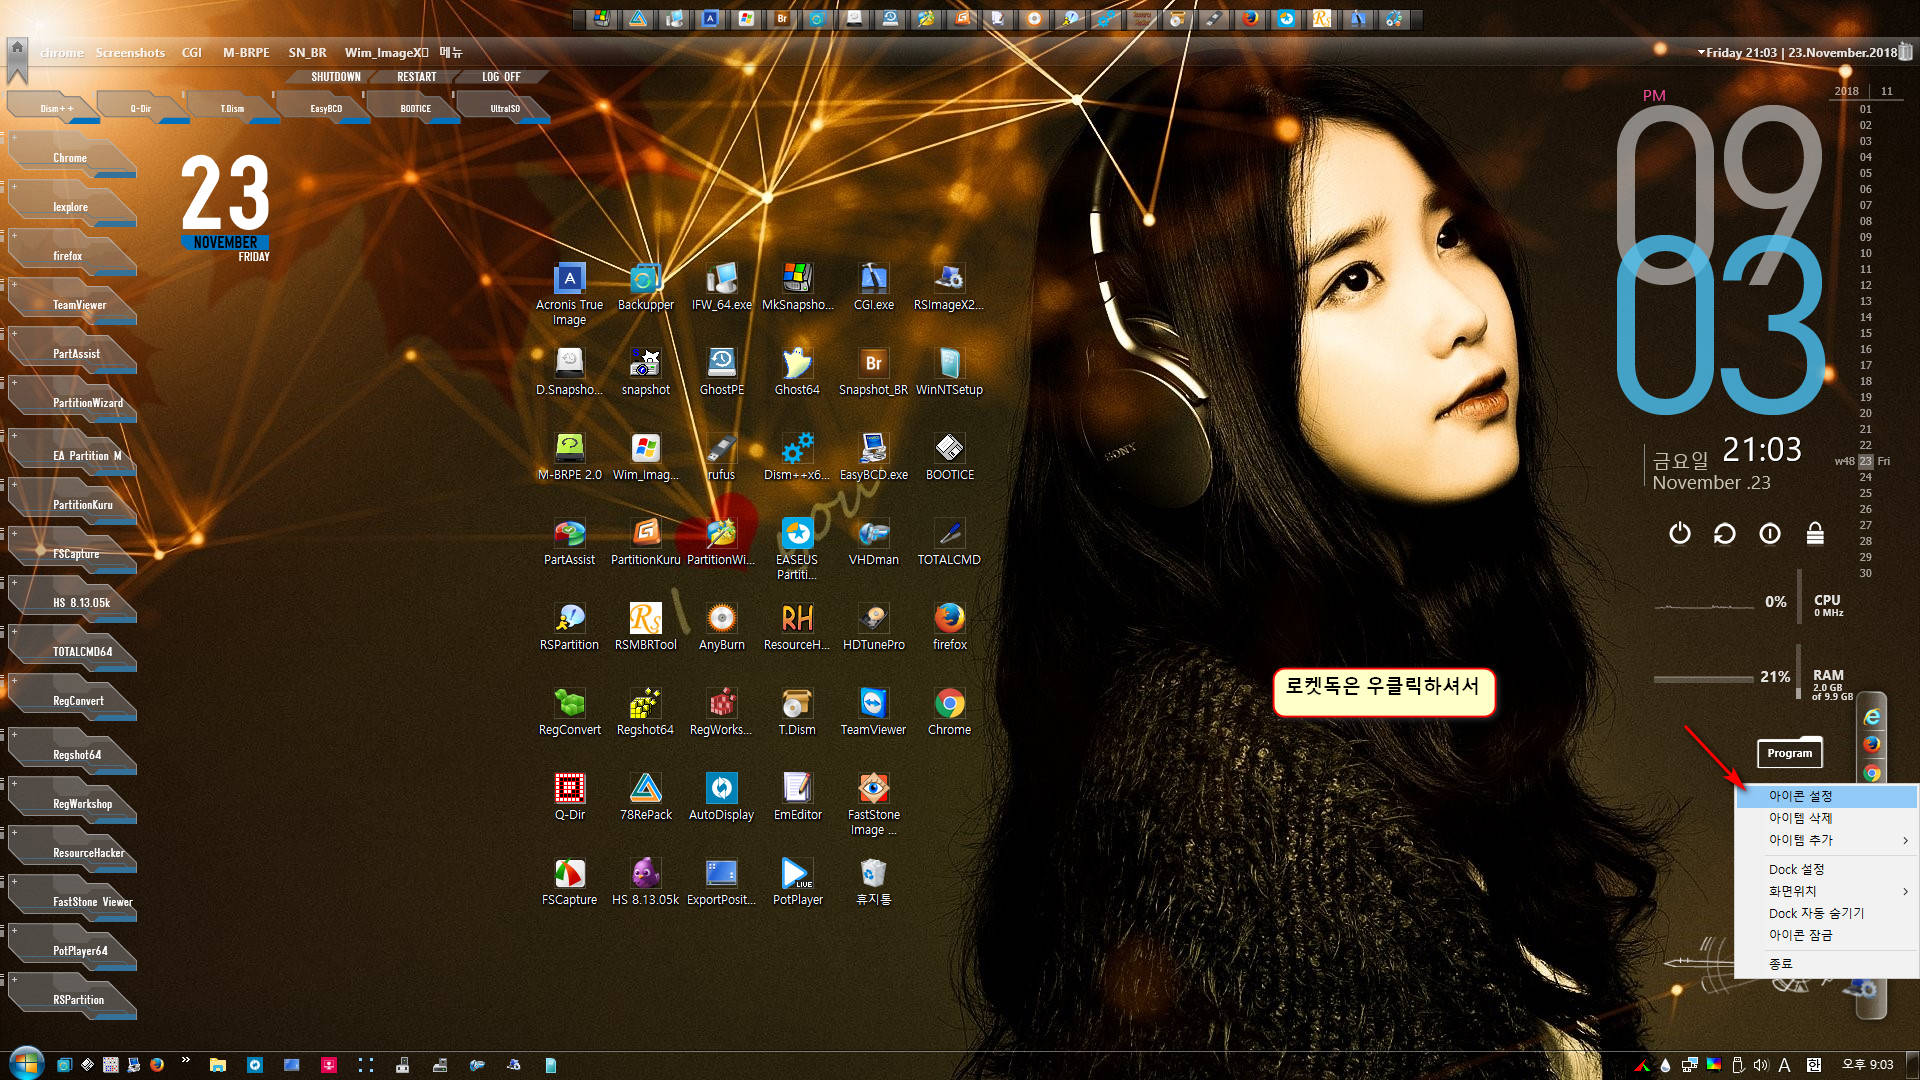The height and width of the screenshot is (1080, 1920).
Task: Click the taskbar clock 오후 9:03
Action: pyautogui.click(x=1867, y=1065)
